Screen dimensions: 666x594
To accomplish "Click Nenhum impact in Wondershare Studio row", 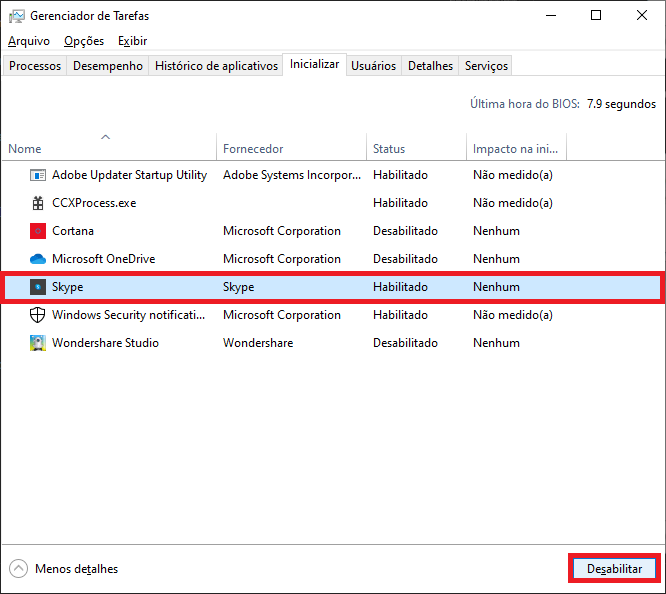I will click(x=497, y=343).
